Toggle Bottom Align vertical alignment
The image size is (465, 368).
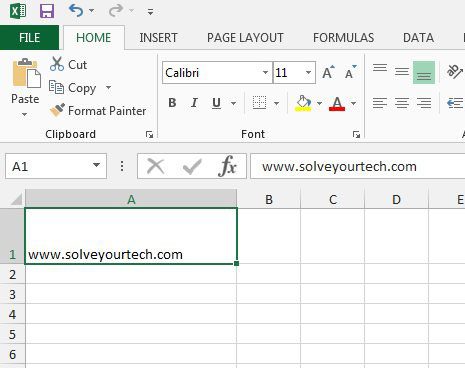point(424,72)
